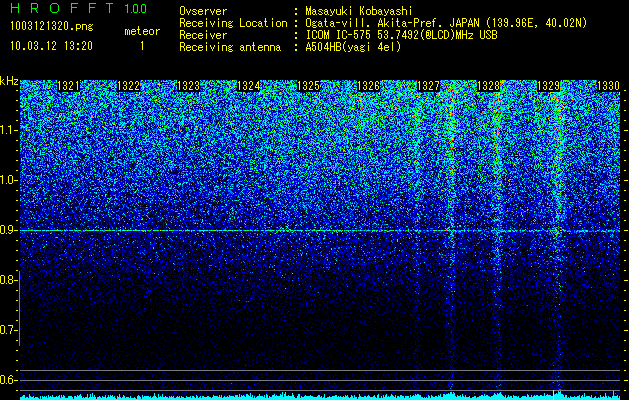Click the 'Receiving Location' label
Screen dimensions: 629x400
click(233, 23)
